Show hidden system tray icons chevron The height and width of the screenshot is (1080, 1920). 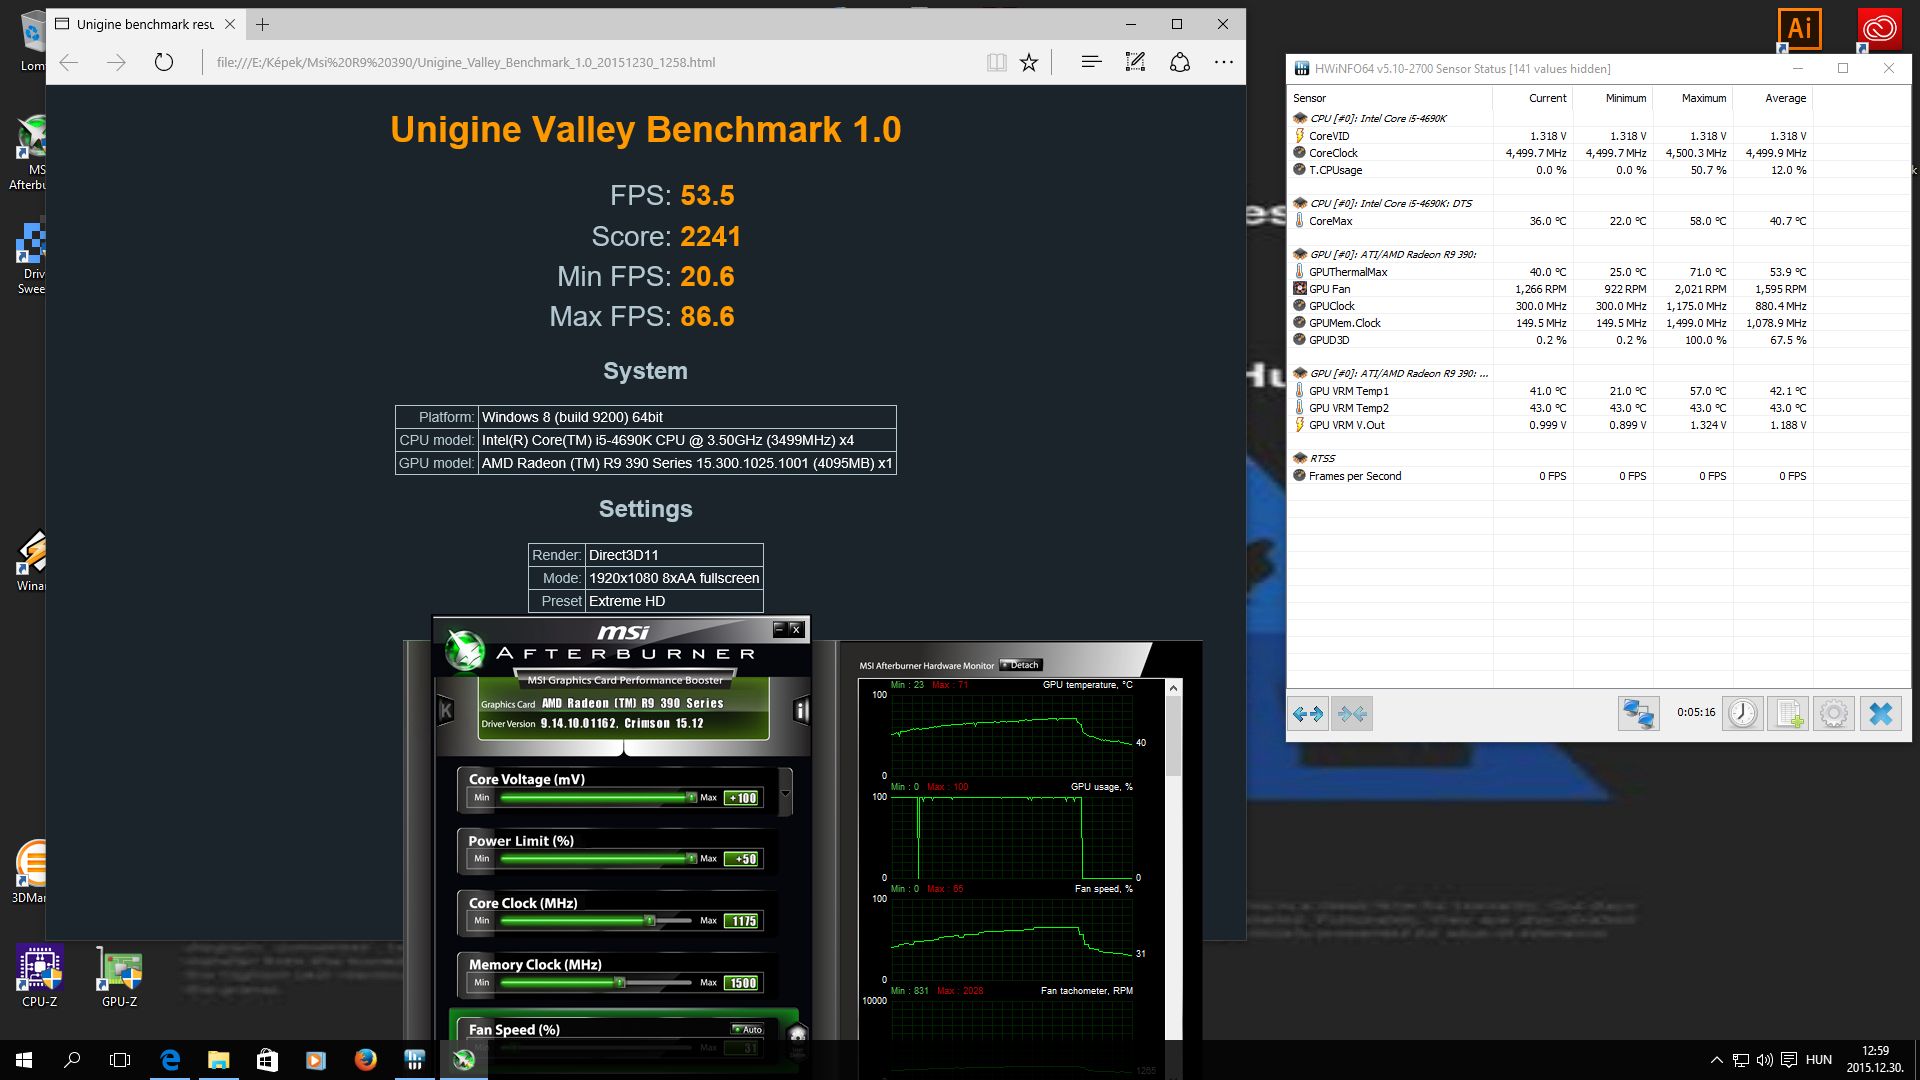tap(1716, 1060)
